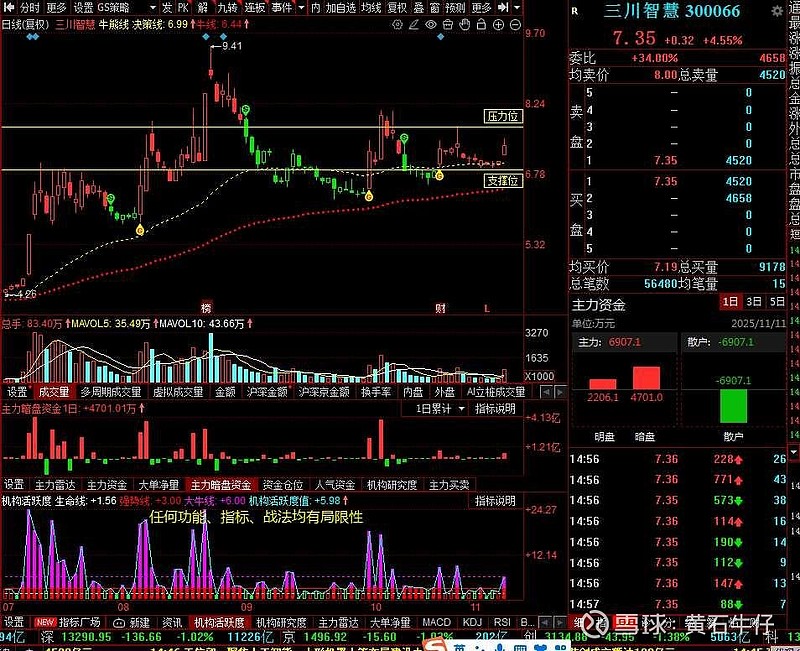Click the 预测 forecast button
Image resolution: width=800 pixels, height=651 pixels.
pos(455,8)
